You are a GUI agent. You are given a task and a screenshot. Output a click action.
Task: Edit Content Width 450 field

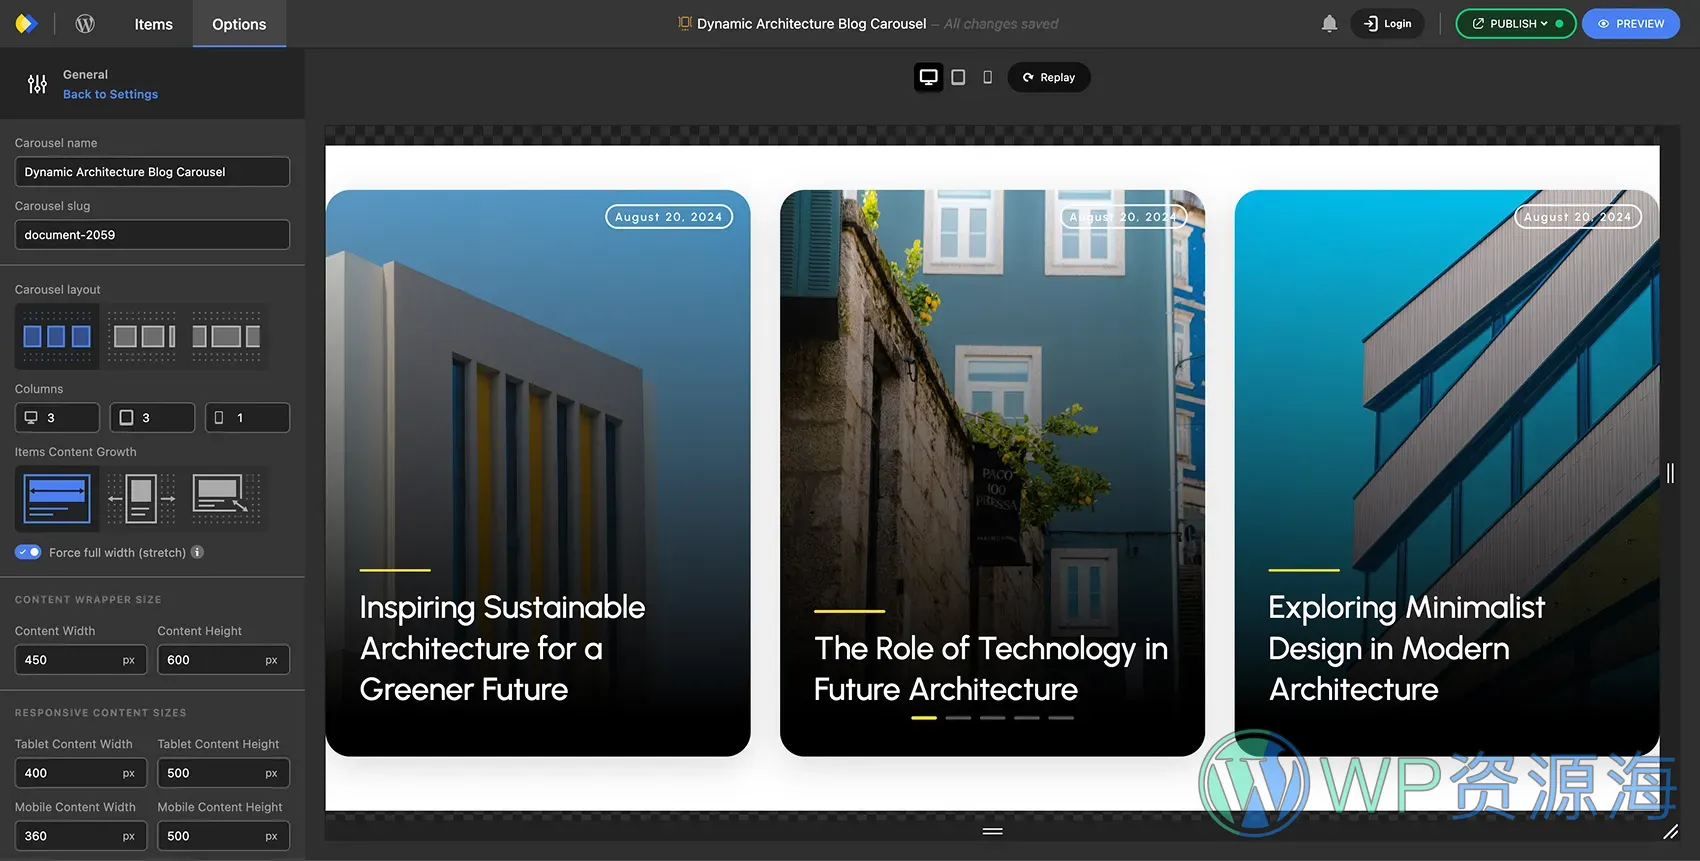(x=81, y=660)
